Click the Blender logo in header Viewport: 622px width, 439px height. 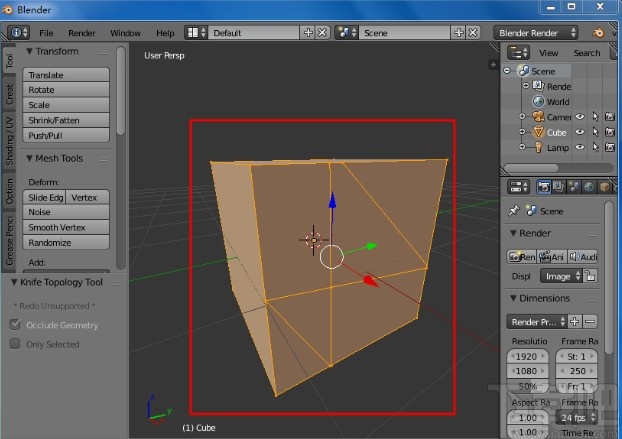pyautogui.click(x=598, y=33)
